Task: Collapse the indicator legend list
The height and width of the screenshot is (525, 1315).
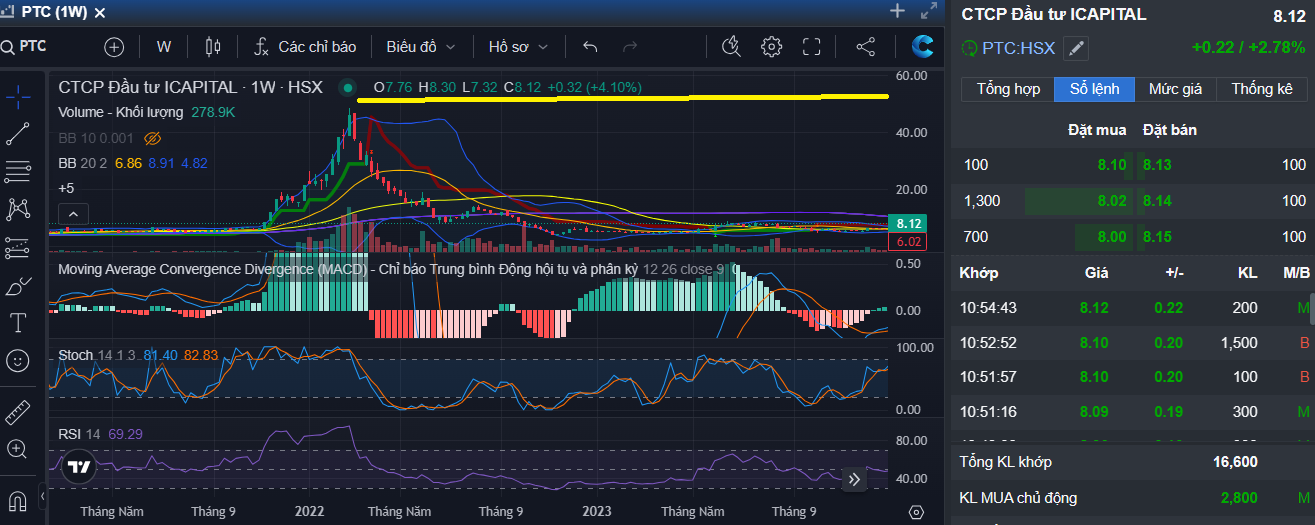Action: [x=74, y=212]
